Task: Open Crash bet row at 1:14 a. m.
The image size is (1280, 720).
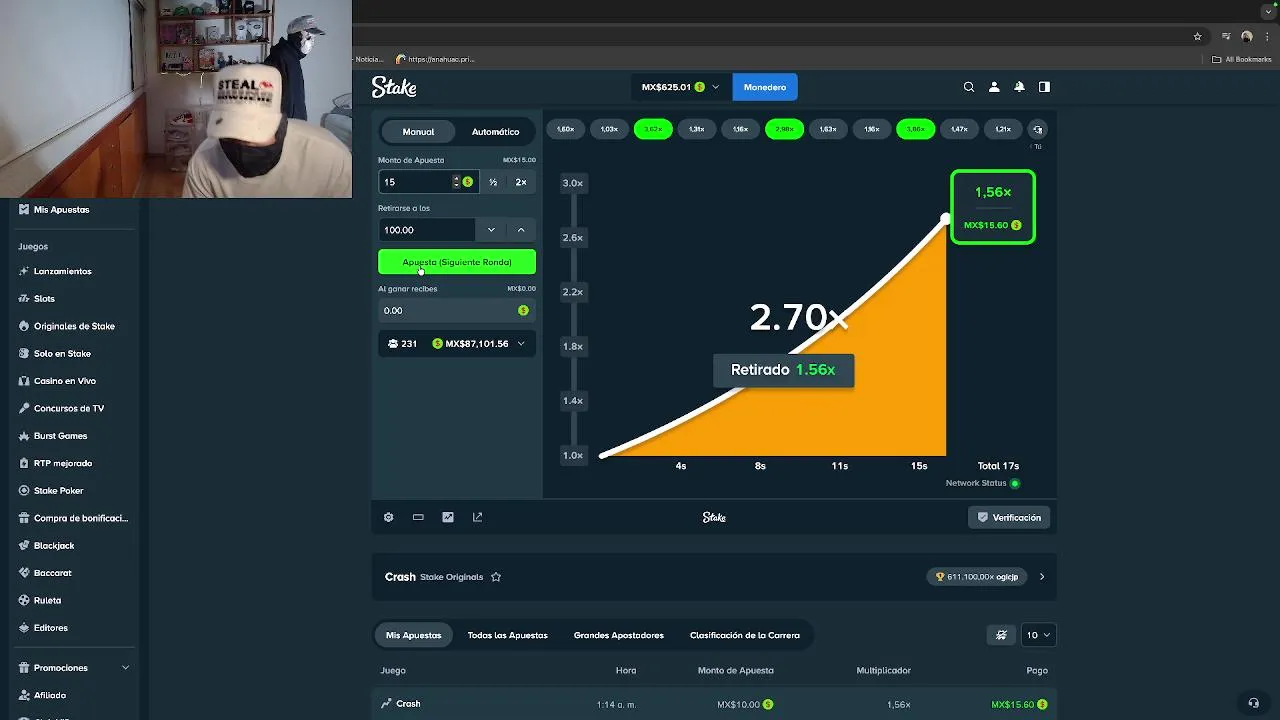Action: (x=714, y=704)
